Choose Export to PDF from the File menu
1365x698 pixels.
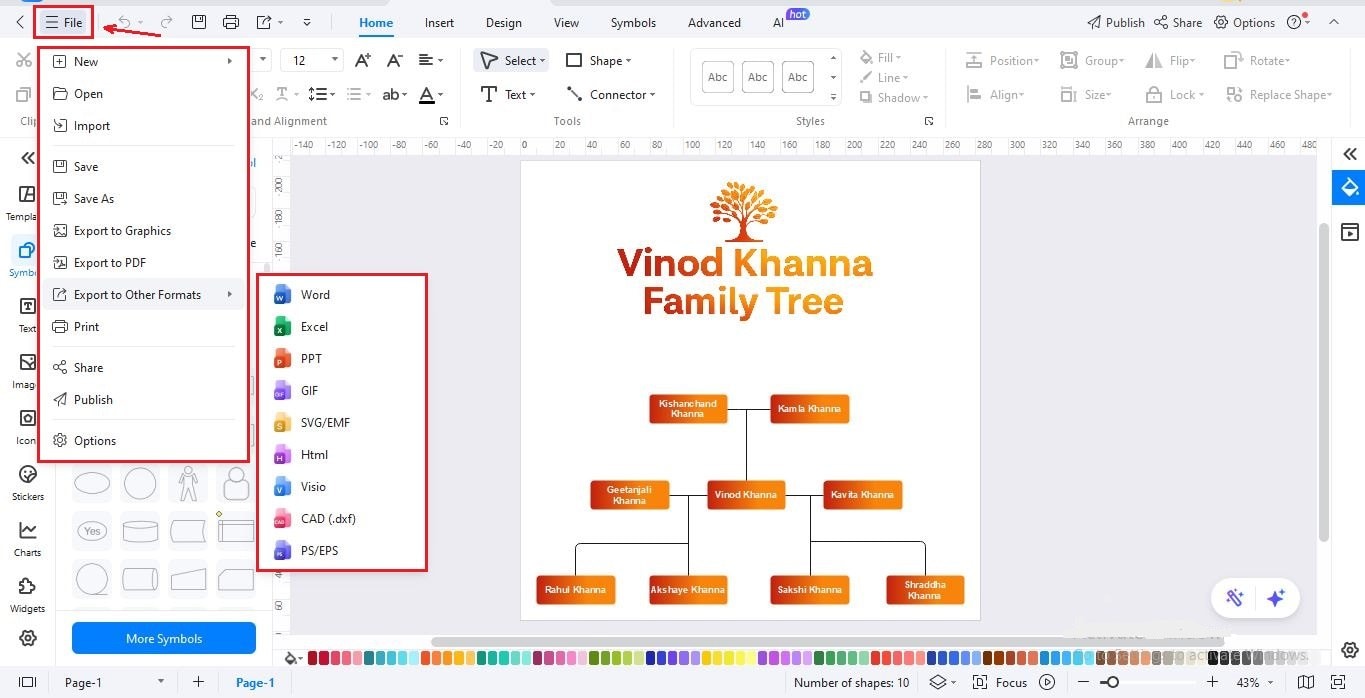(x=111, y=262)
